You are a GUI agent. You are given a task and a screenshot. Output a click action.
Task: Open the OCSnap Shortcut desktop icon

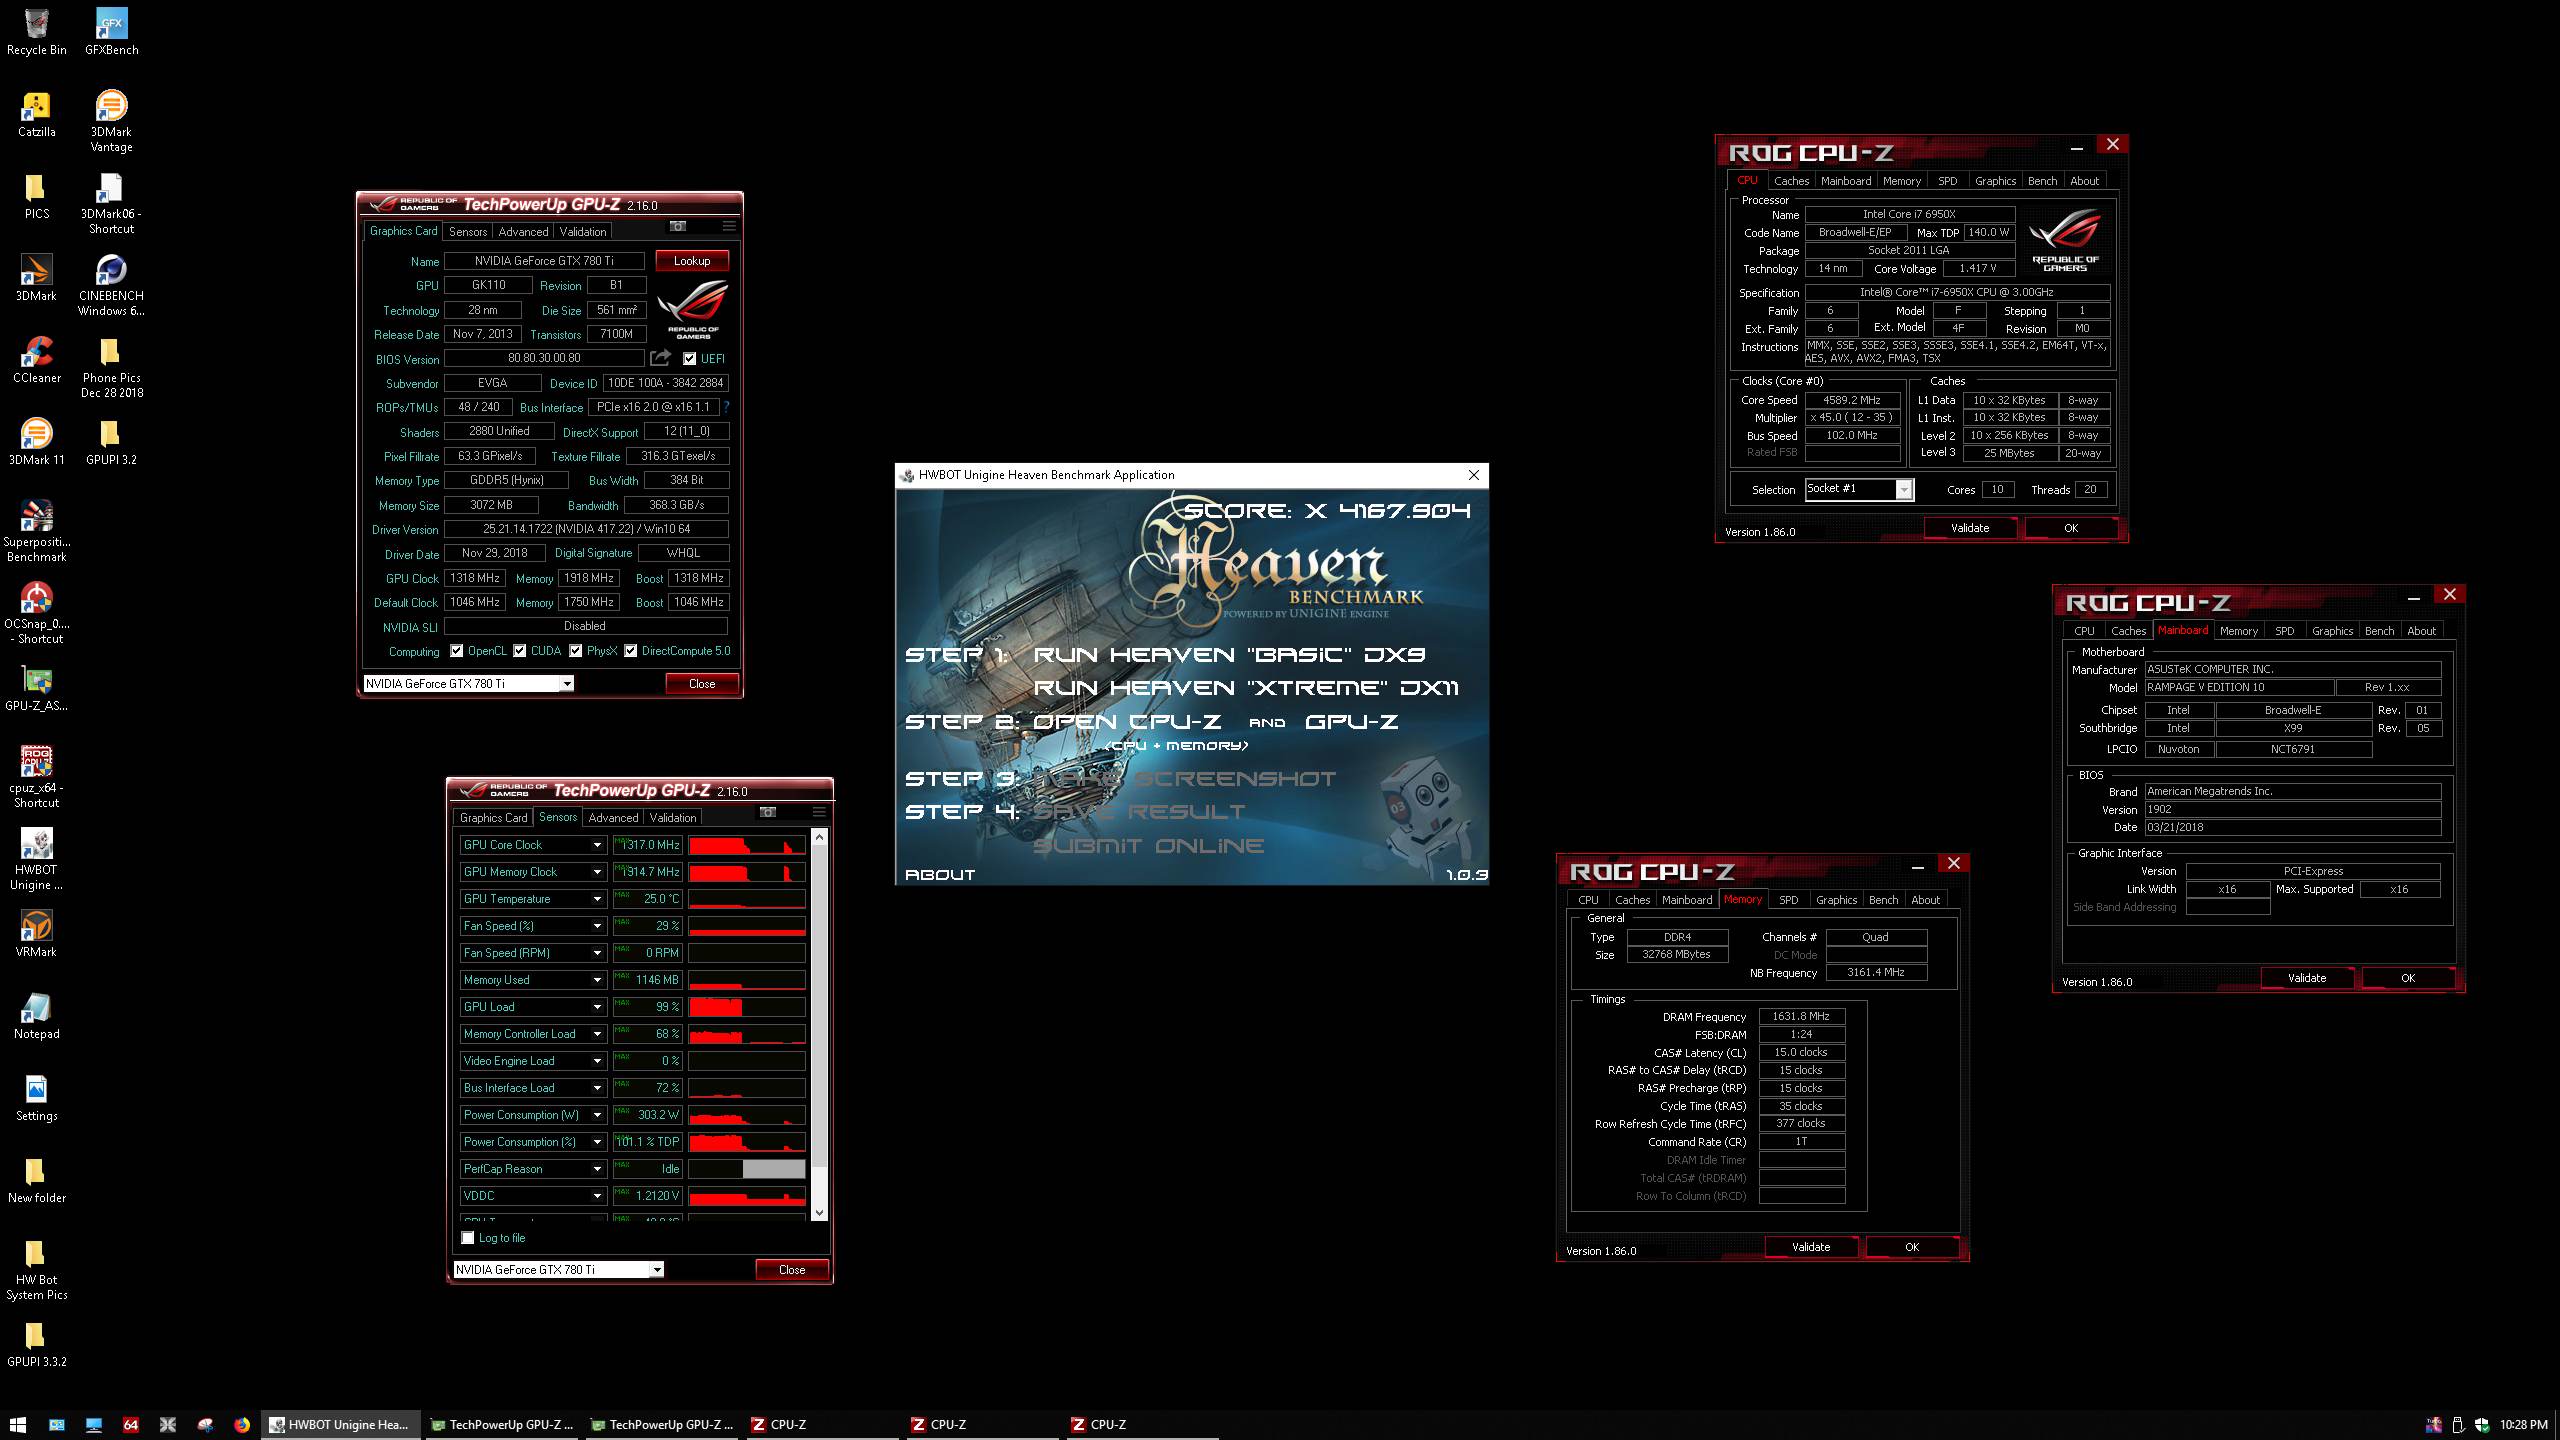pyautogui.click(x=37, y=613)
